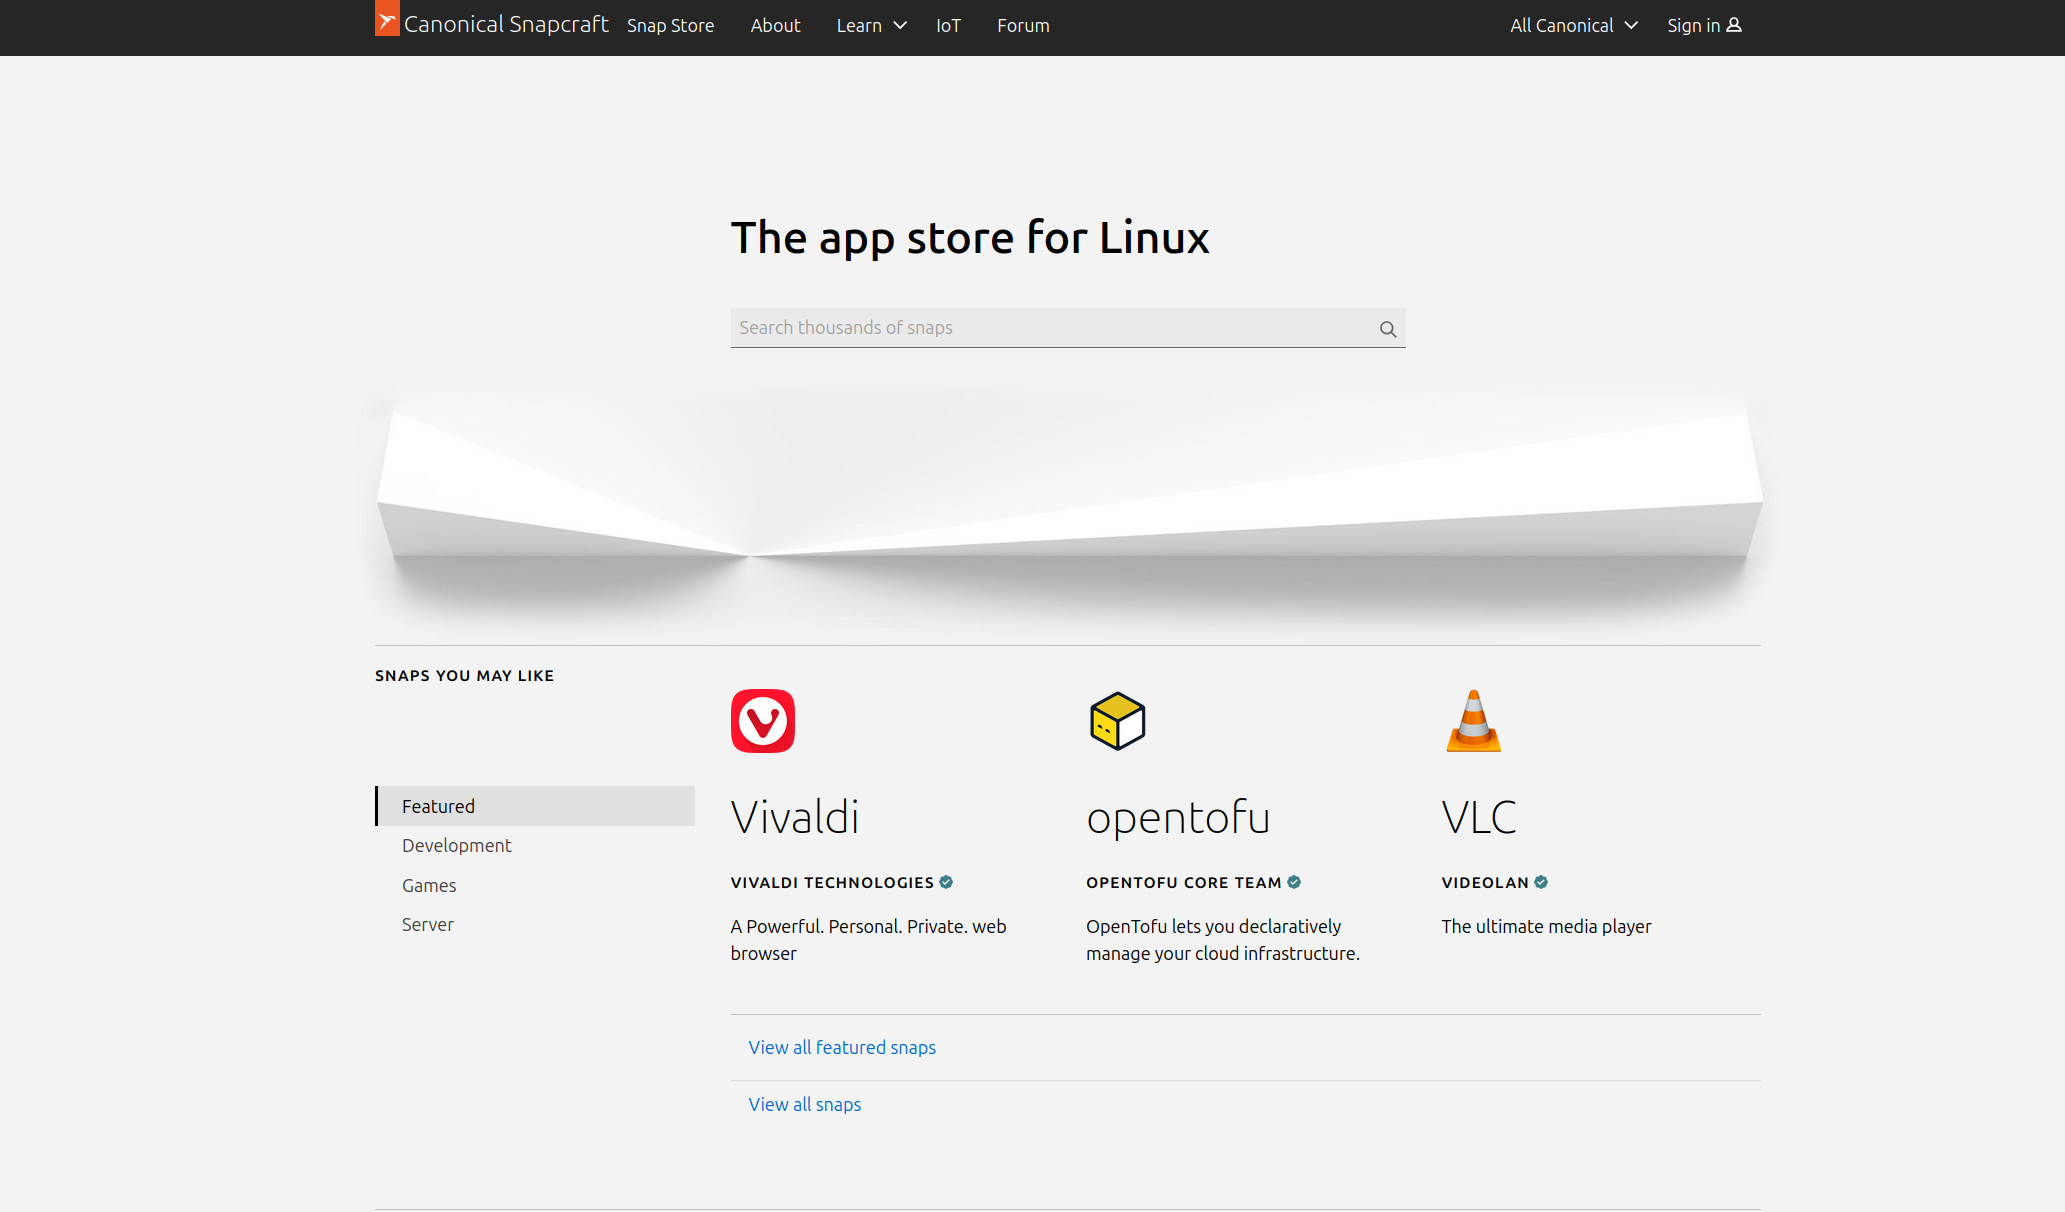Open the opentofu snap title

[1178, 817]
